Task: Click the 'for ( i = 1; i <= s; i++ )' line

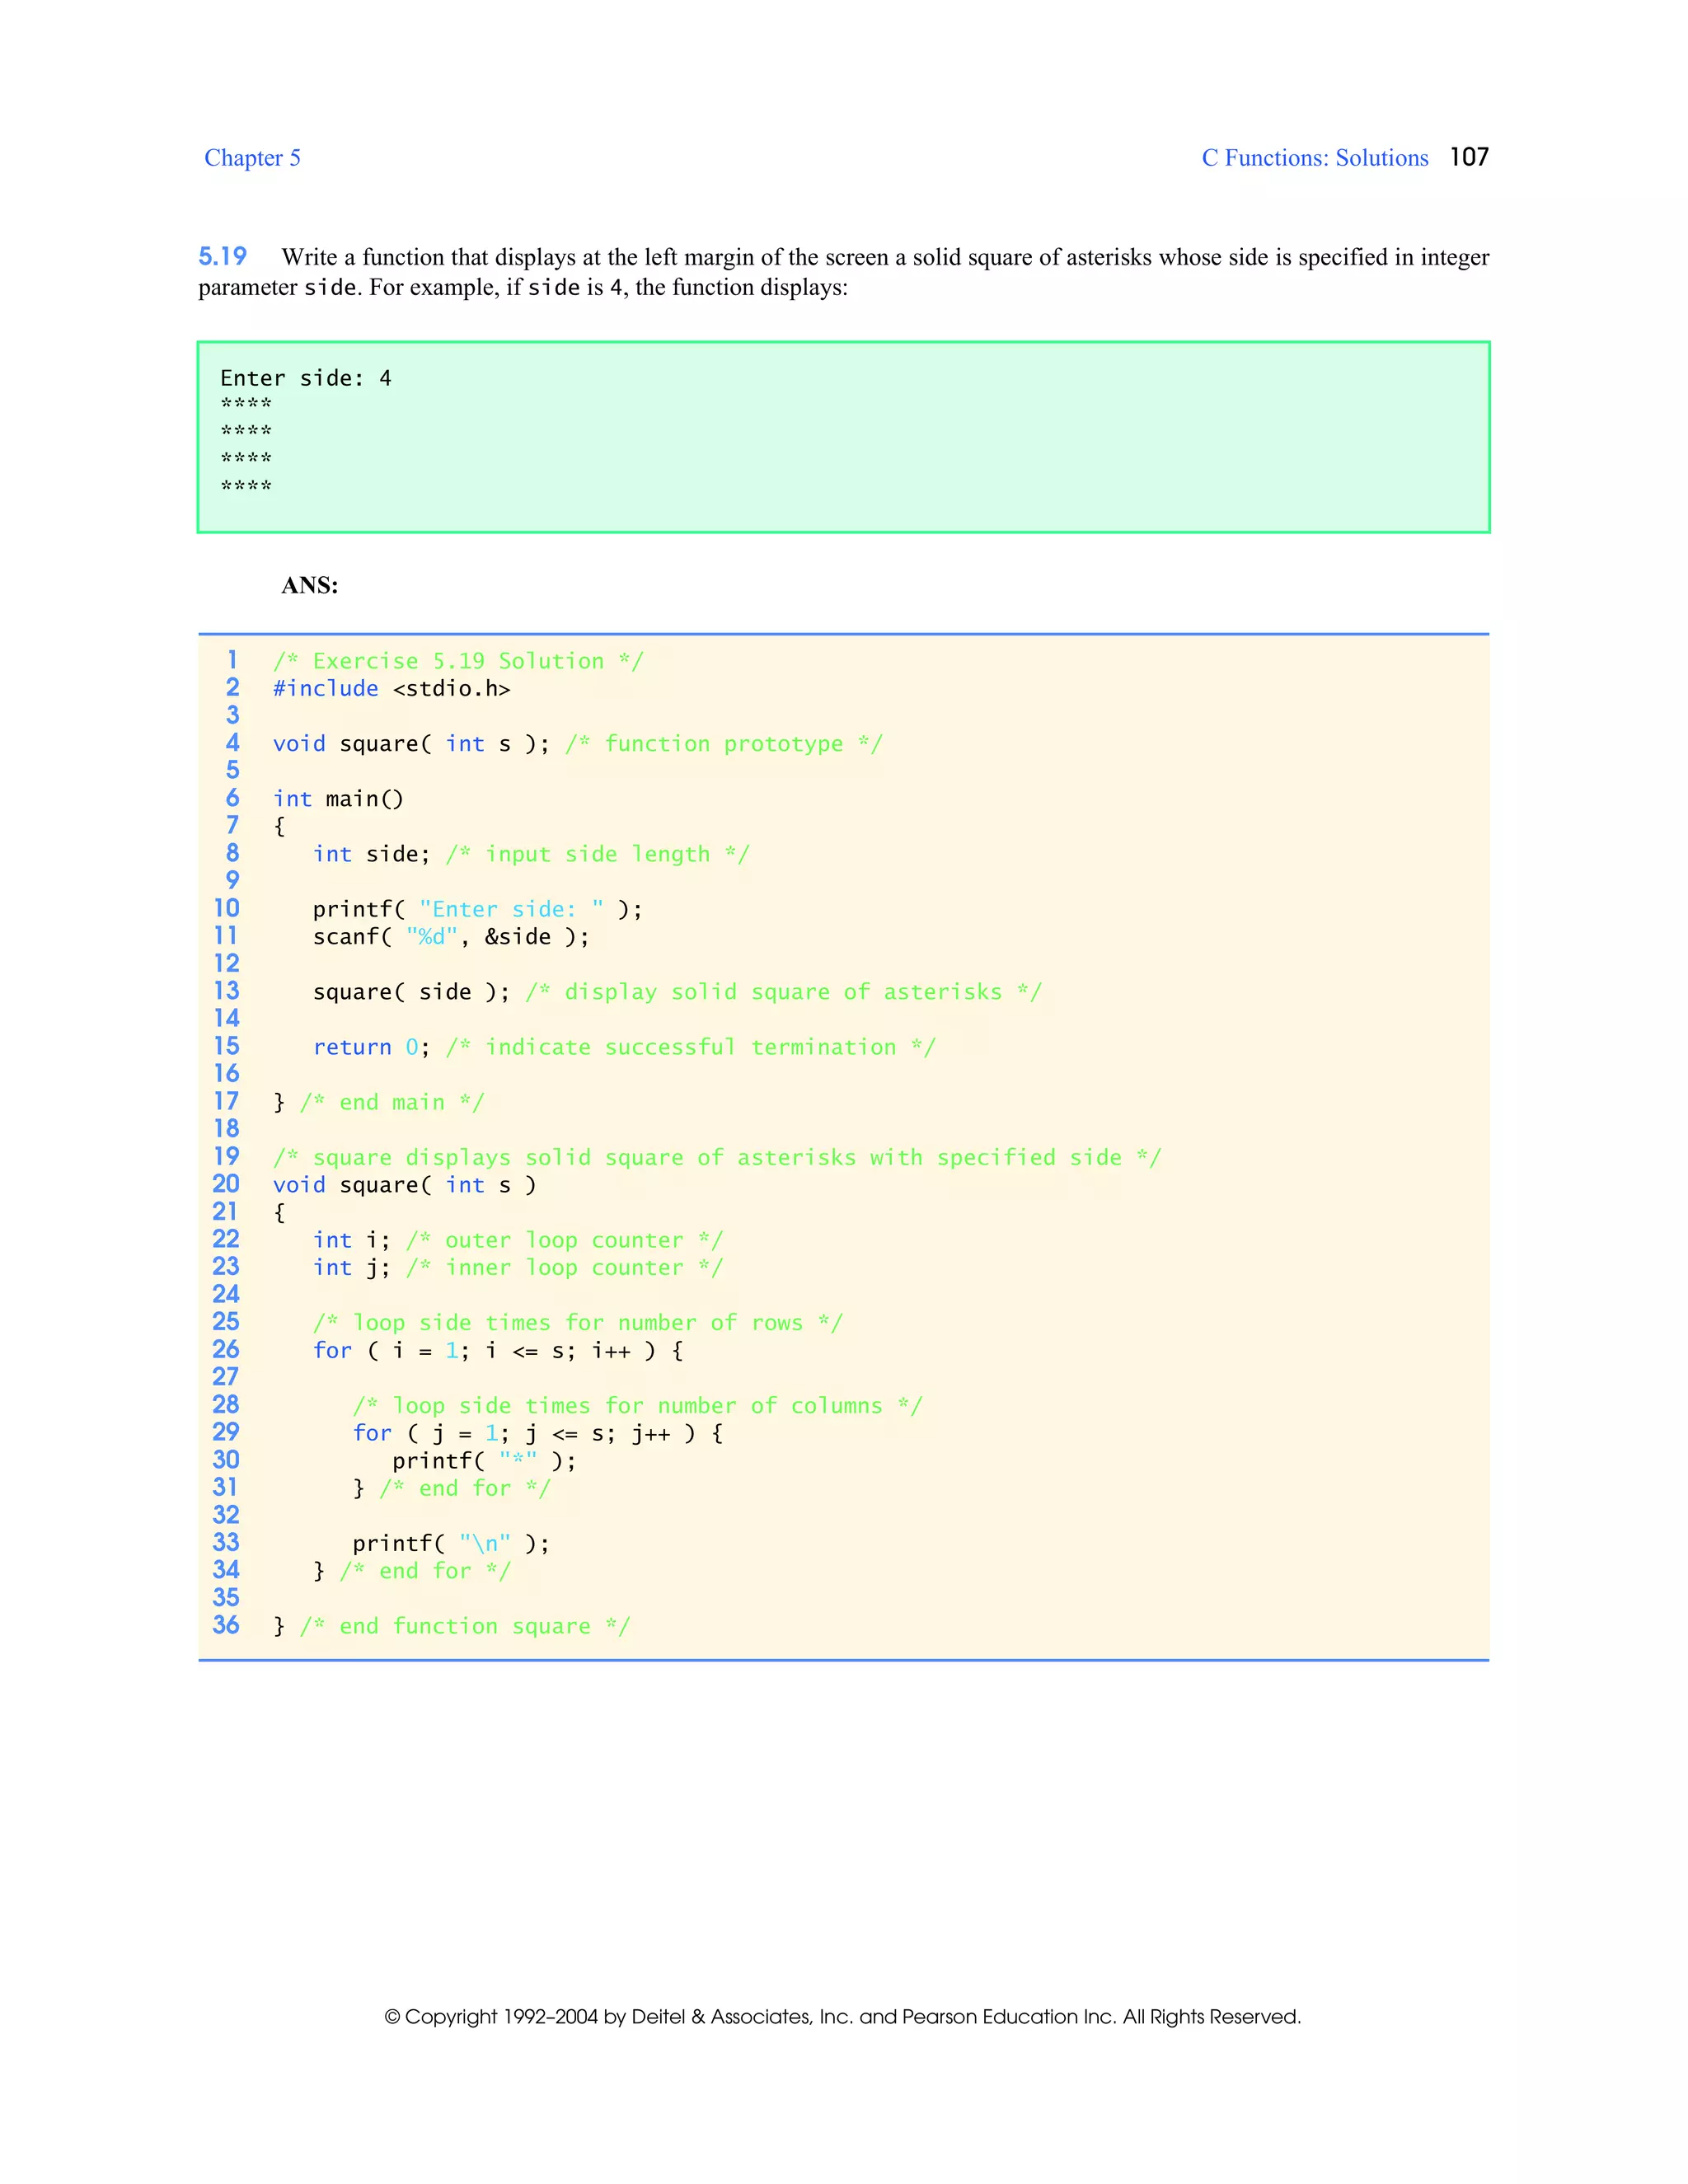Action: [498, 1350]
